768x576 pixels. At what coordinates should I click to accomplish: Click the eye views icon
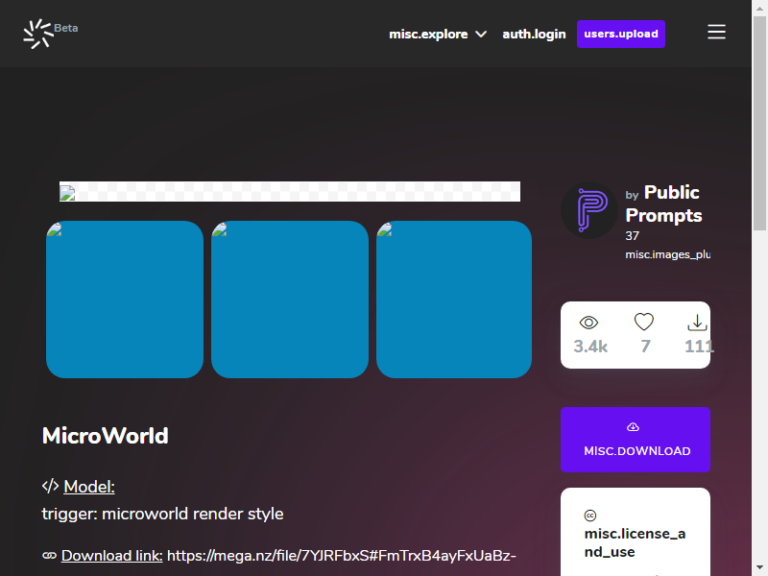(x=589, y=323)
